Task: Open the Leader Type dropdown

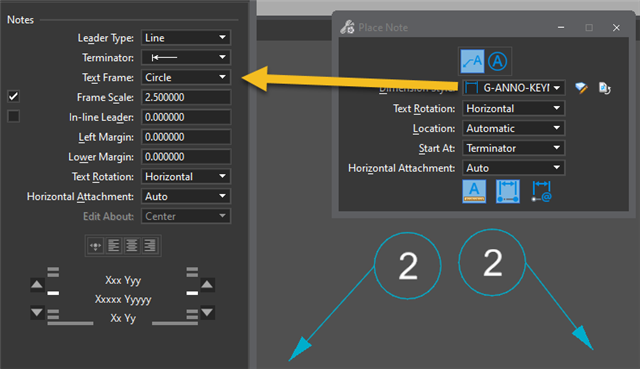Action: (186, 38)
